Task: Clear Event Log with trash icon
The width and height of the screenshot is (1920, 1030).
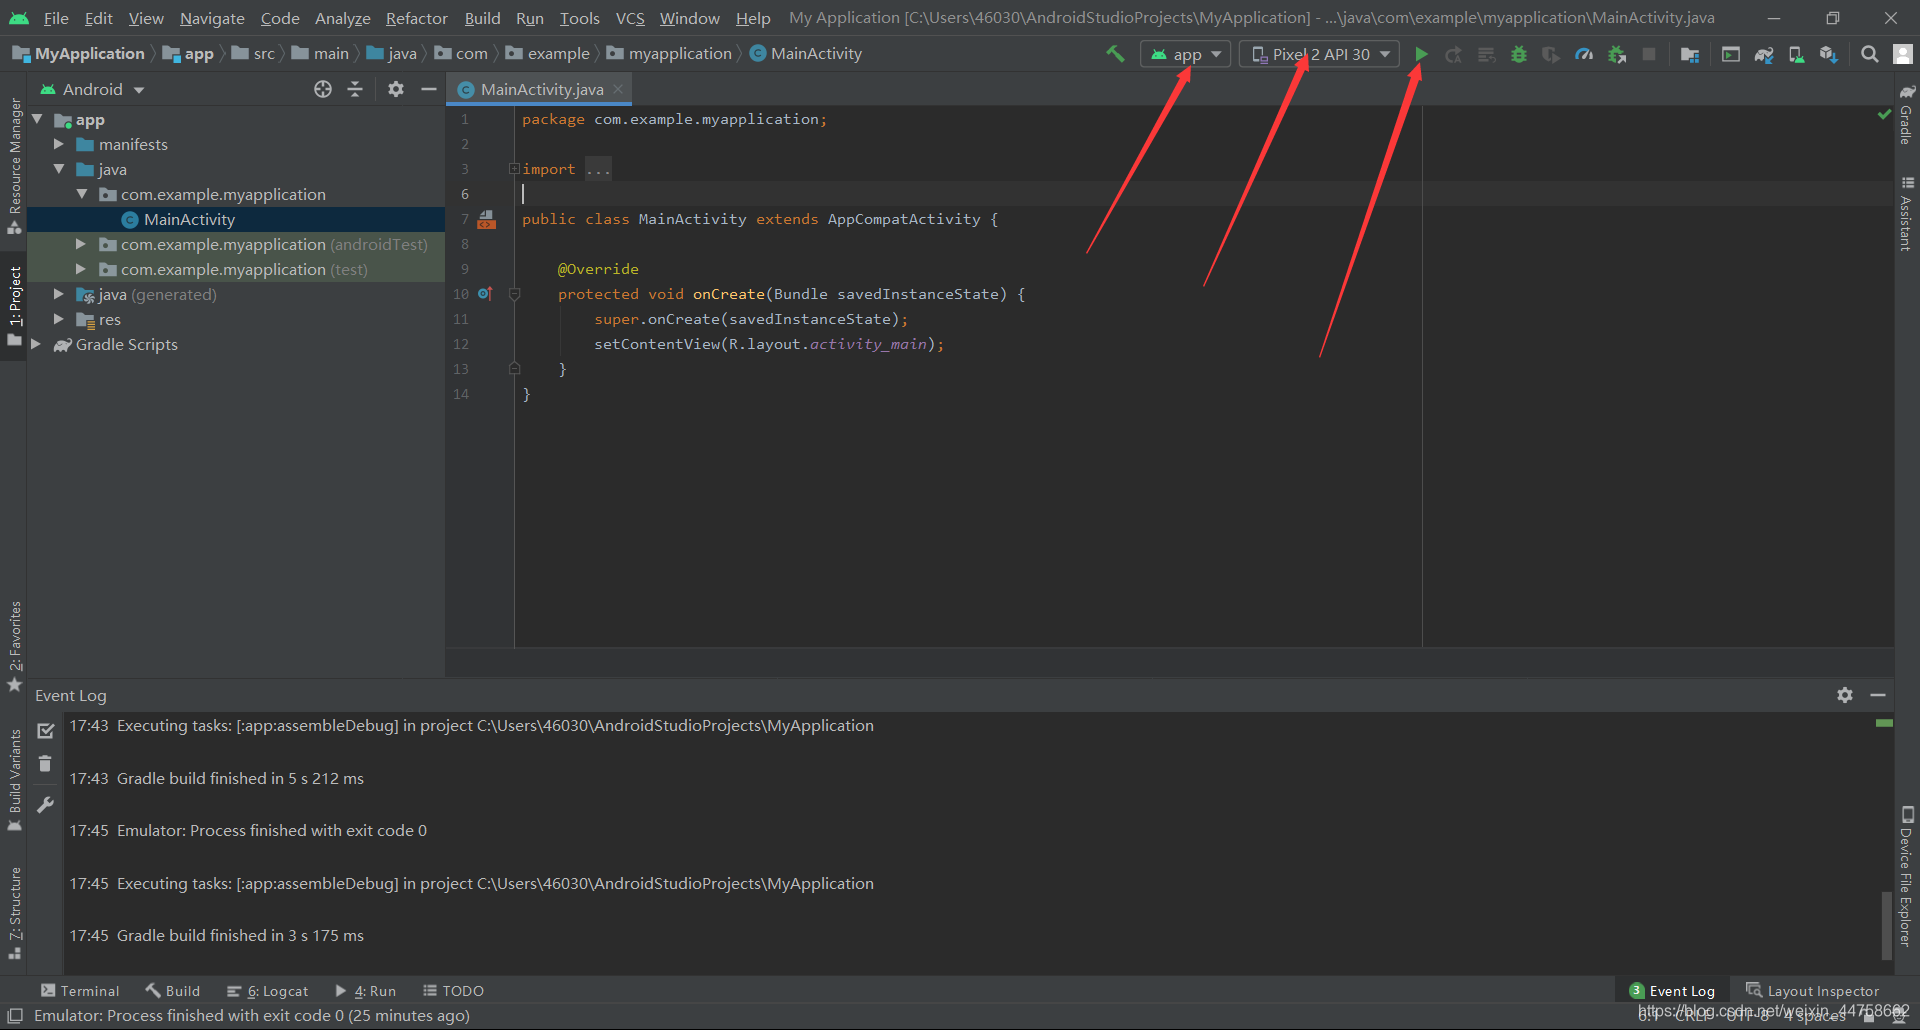Action: coord(45,764)
